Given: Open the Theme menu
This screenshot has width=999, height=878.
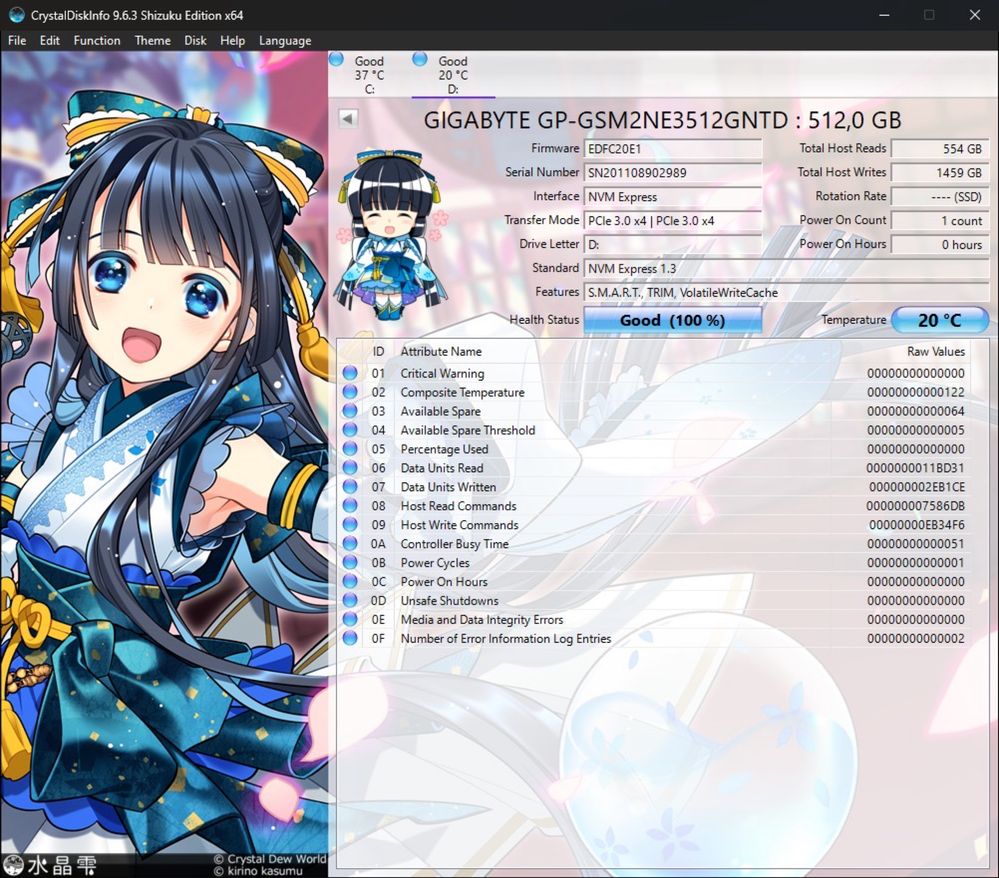Looking at the screenshot, I should point(153,40).
